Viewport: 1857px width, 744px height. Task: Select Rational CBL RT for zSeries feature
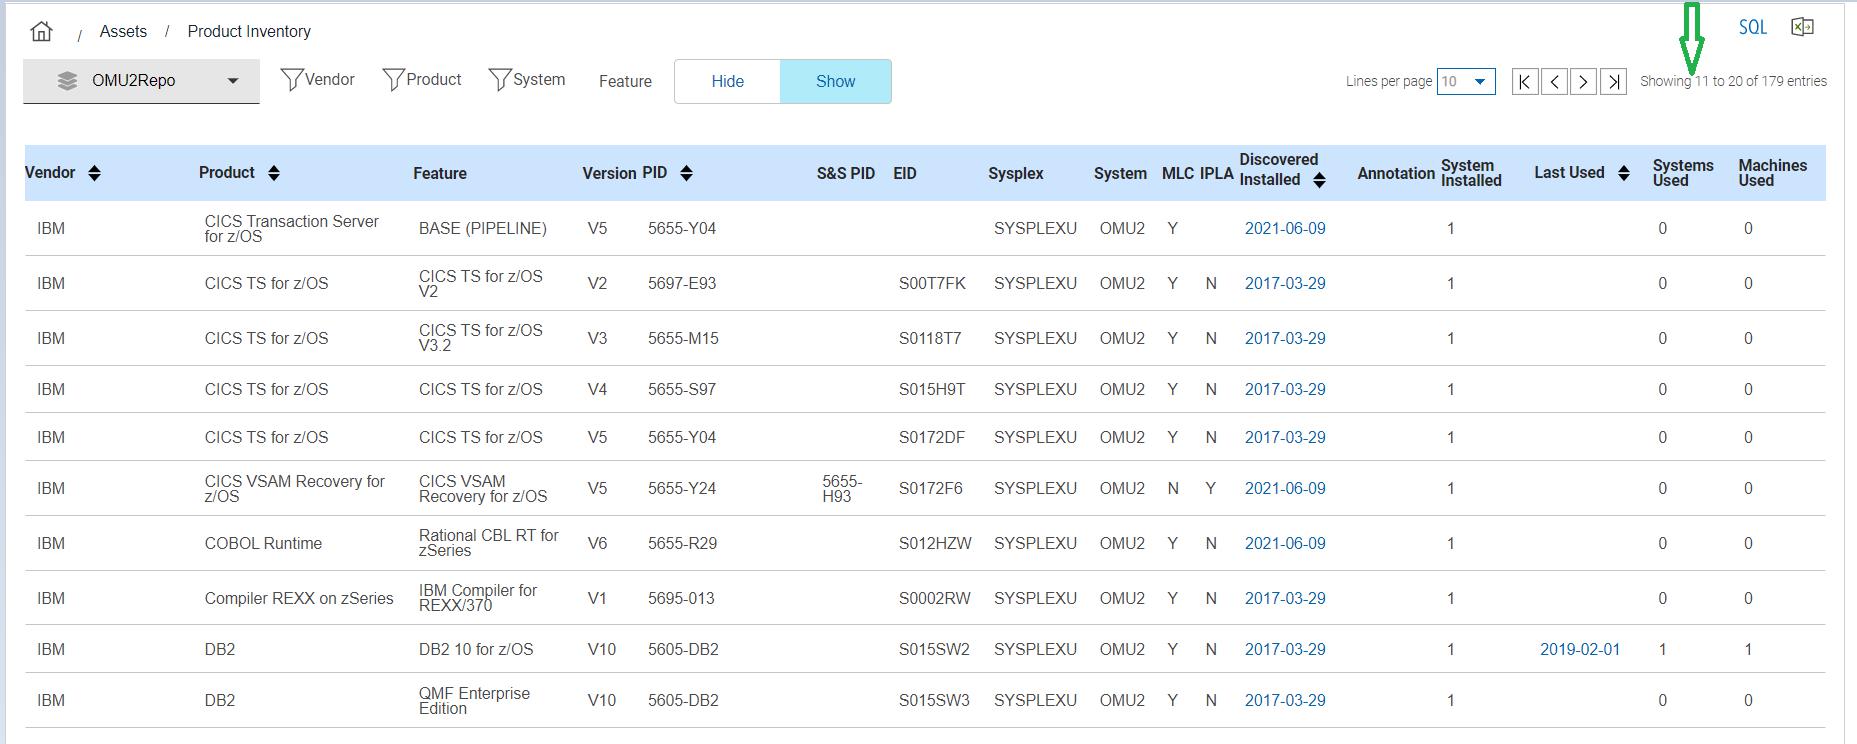[489, 543]
